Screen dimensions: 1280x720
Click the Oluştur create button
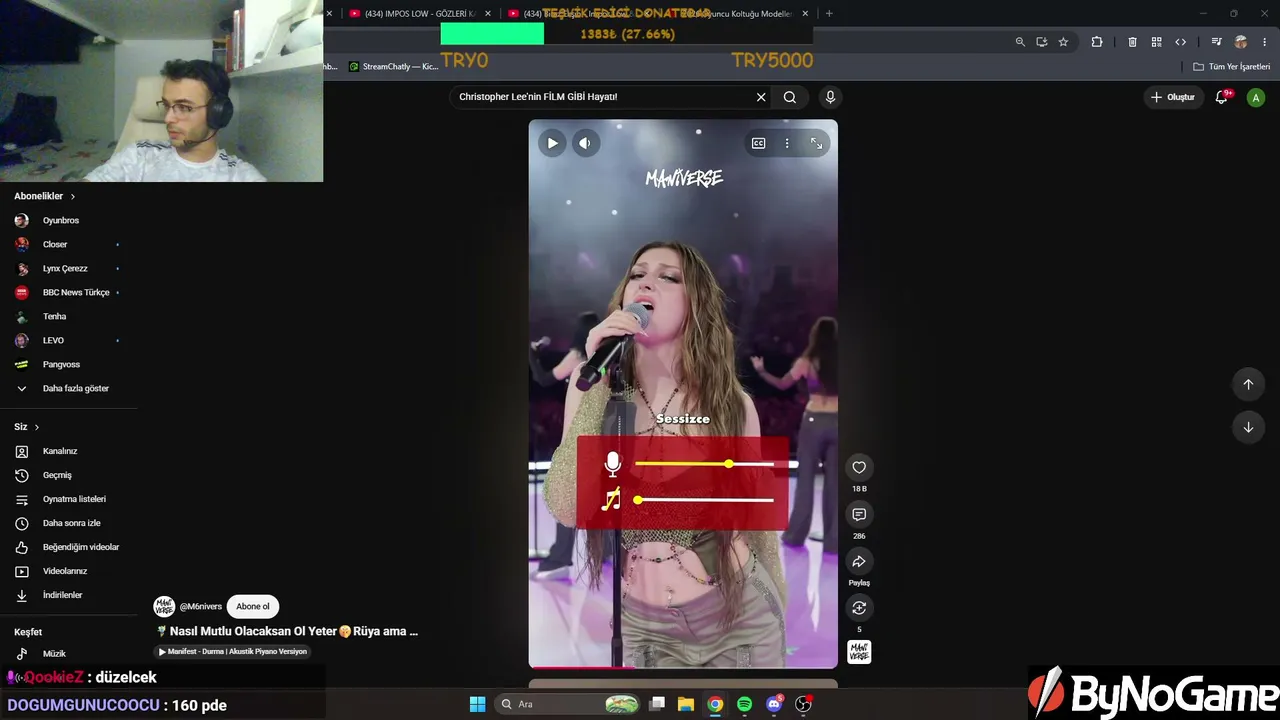coord(1173,97)
